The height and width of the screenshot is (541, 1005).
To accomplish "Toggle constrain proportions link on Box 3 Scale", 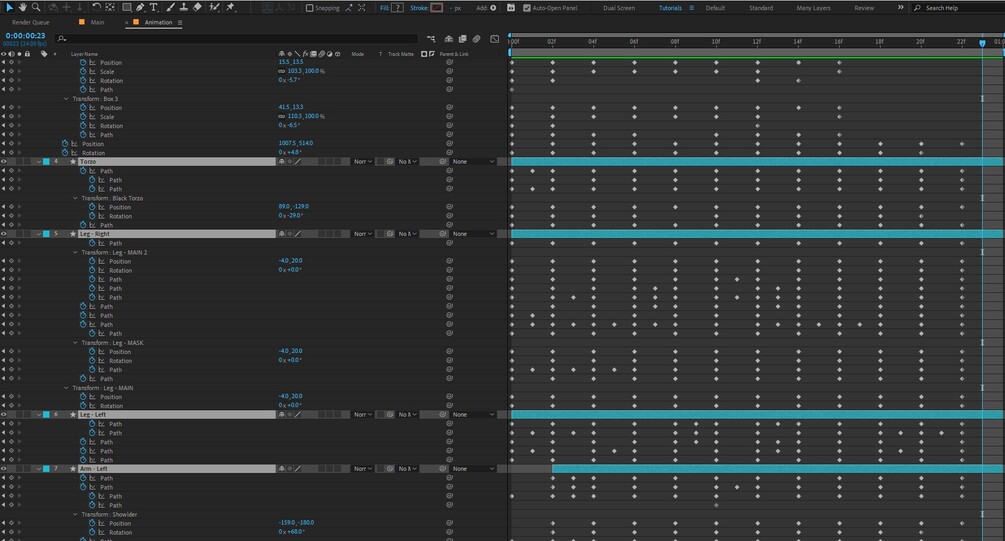I will [281, 117].
